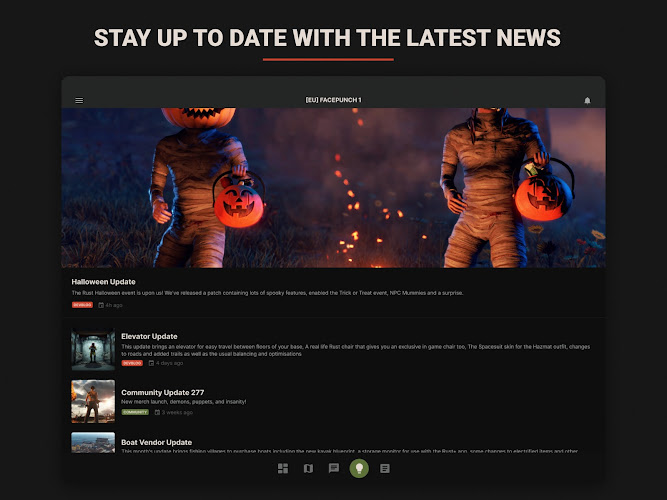Open the Halloween Update article title
This screenshot has height=500, width=667.
103,282
